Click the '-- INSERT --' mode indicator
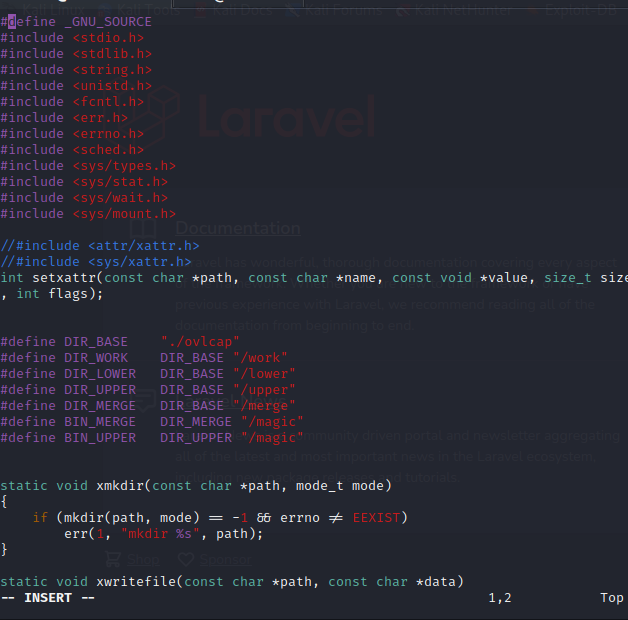The width and height of the screenshot is (628, 620). (x=48, y=598)
